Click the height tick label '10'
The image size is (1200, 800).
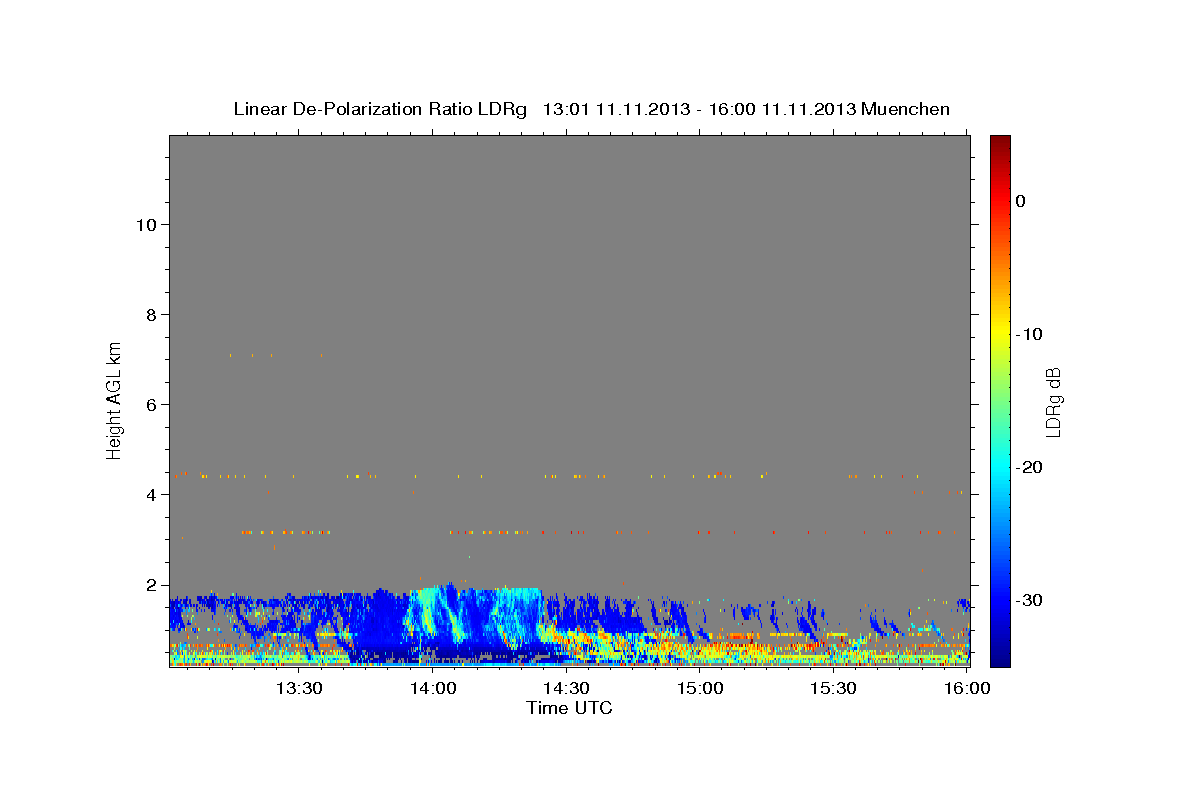coord(148,225)
